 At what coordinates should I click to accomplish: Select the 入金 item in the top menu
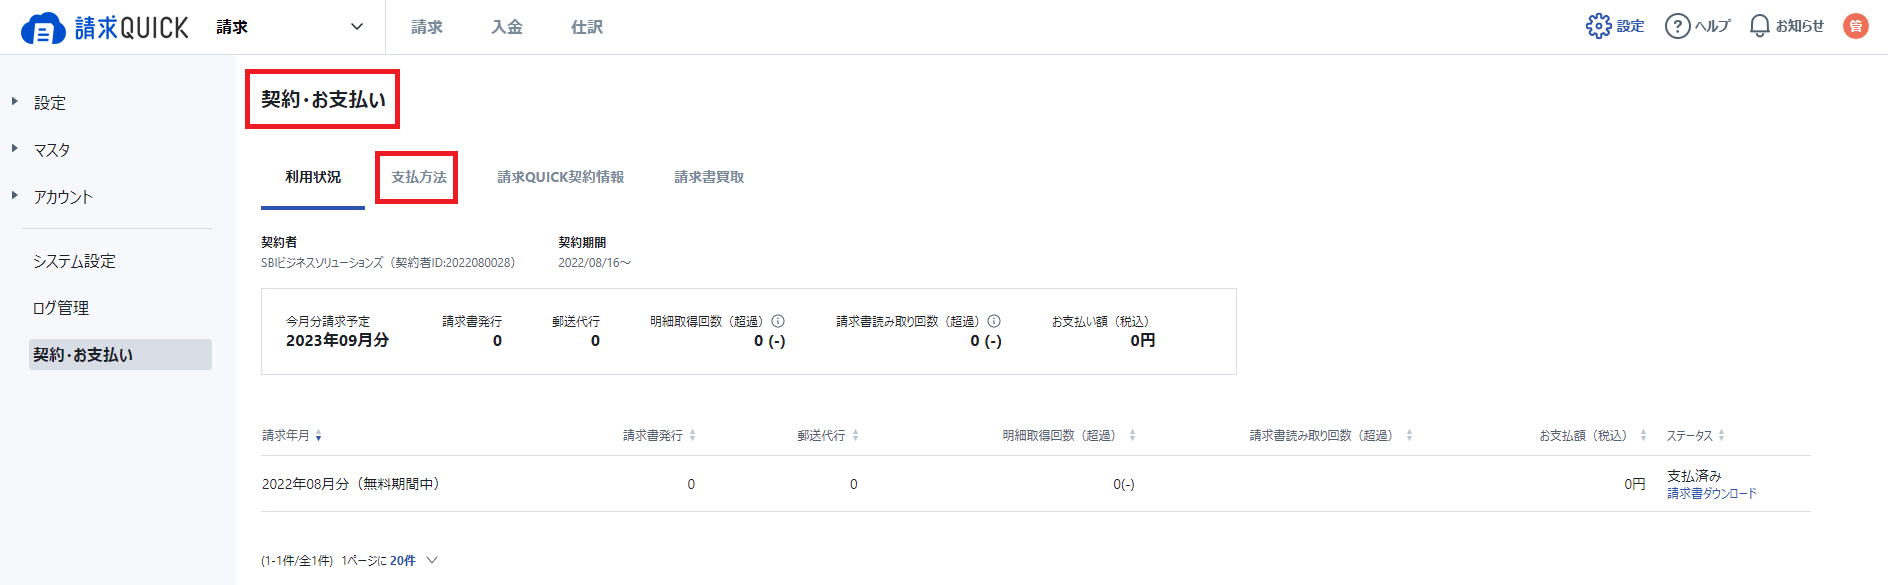(506, 27)
